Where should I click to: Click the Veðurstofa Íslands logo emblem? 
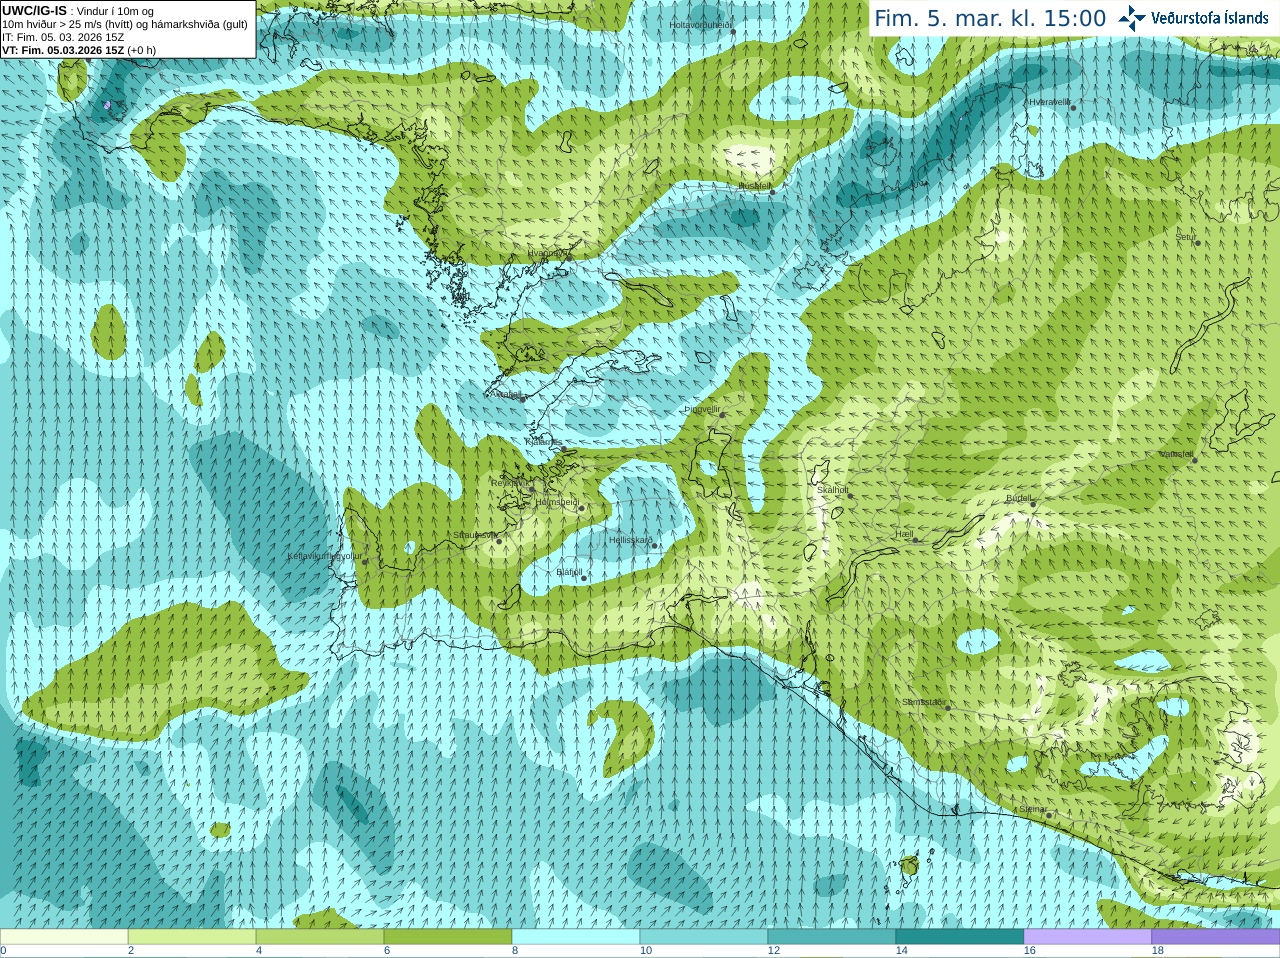click(1132, 18)
